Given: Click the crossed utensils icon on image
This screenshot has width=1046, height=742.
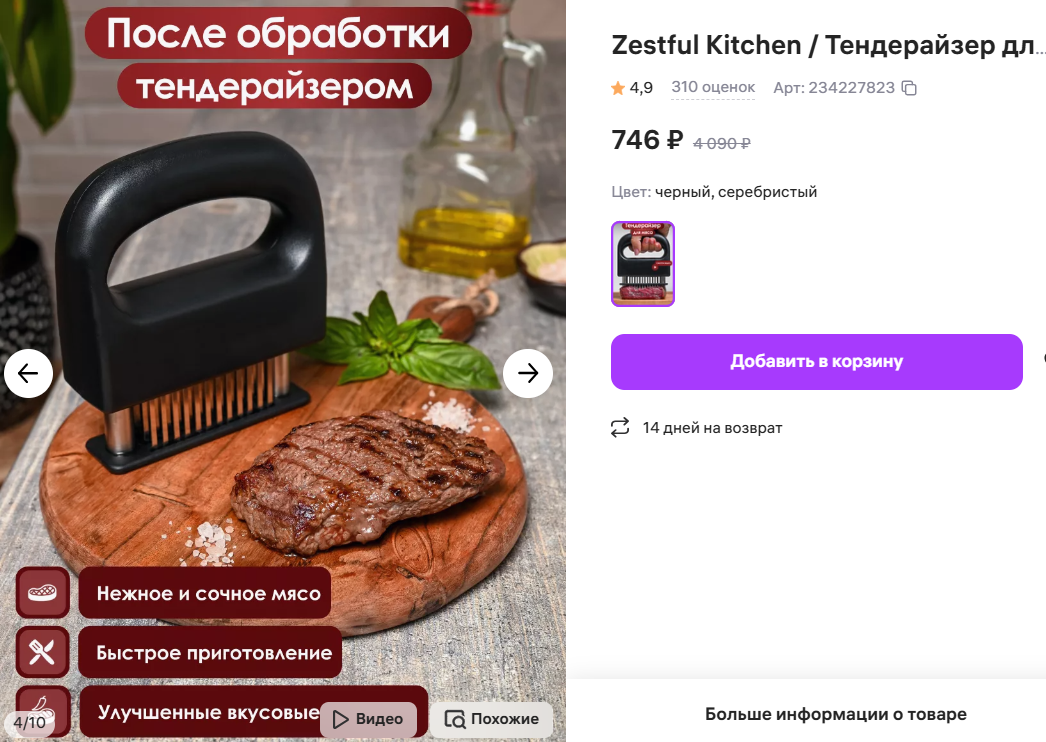Looking at the screenshot, I should click(42, 652).
